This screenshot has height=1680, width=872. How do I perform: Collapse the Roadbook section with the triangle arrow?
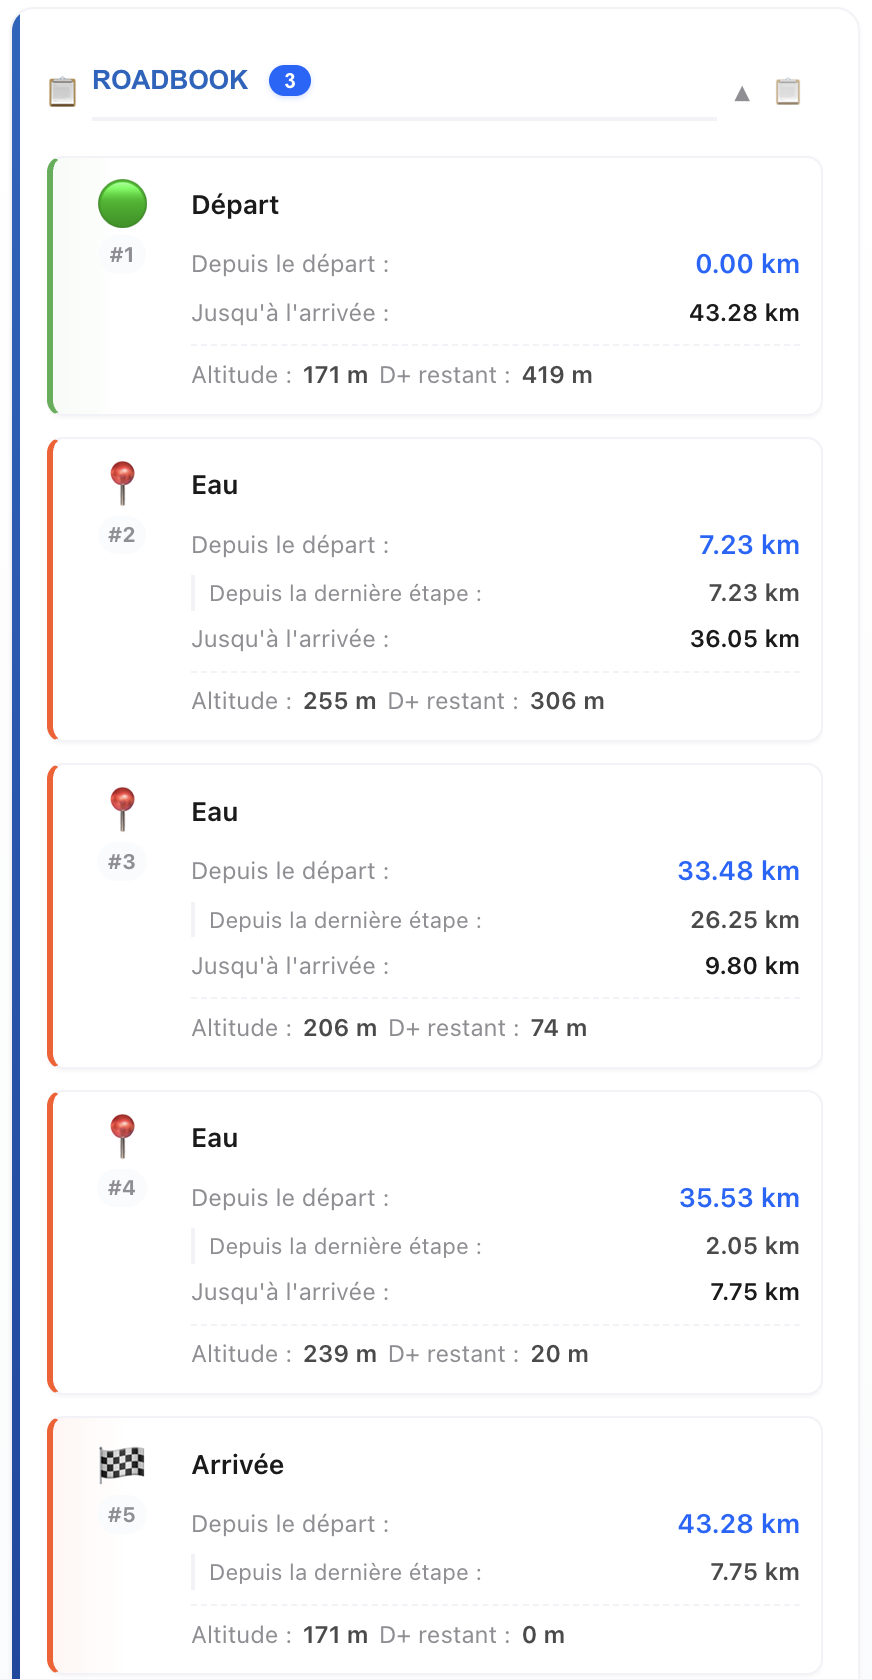click(x=742, y=94)
